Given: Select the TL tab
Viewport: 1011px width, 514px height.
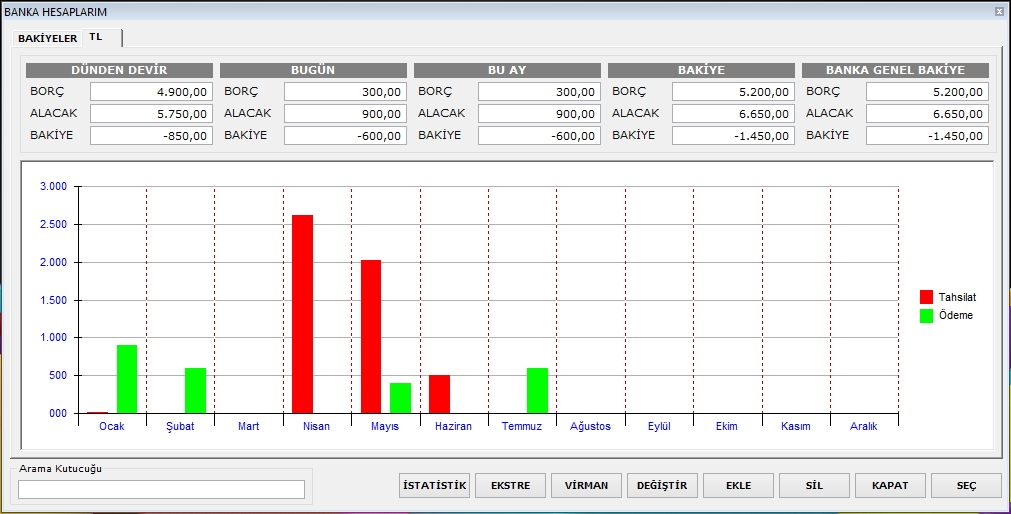Looking at the screenshot, I should [96, 37].
